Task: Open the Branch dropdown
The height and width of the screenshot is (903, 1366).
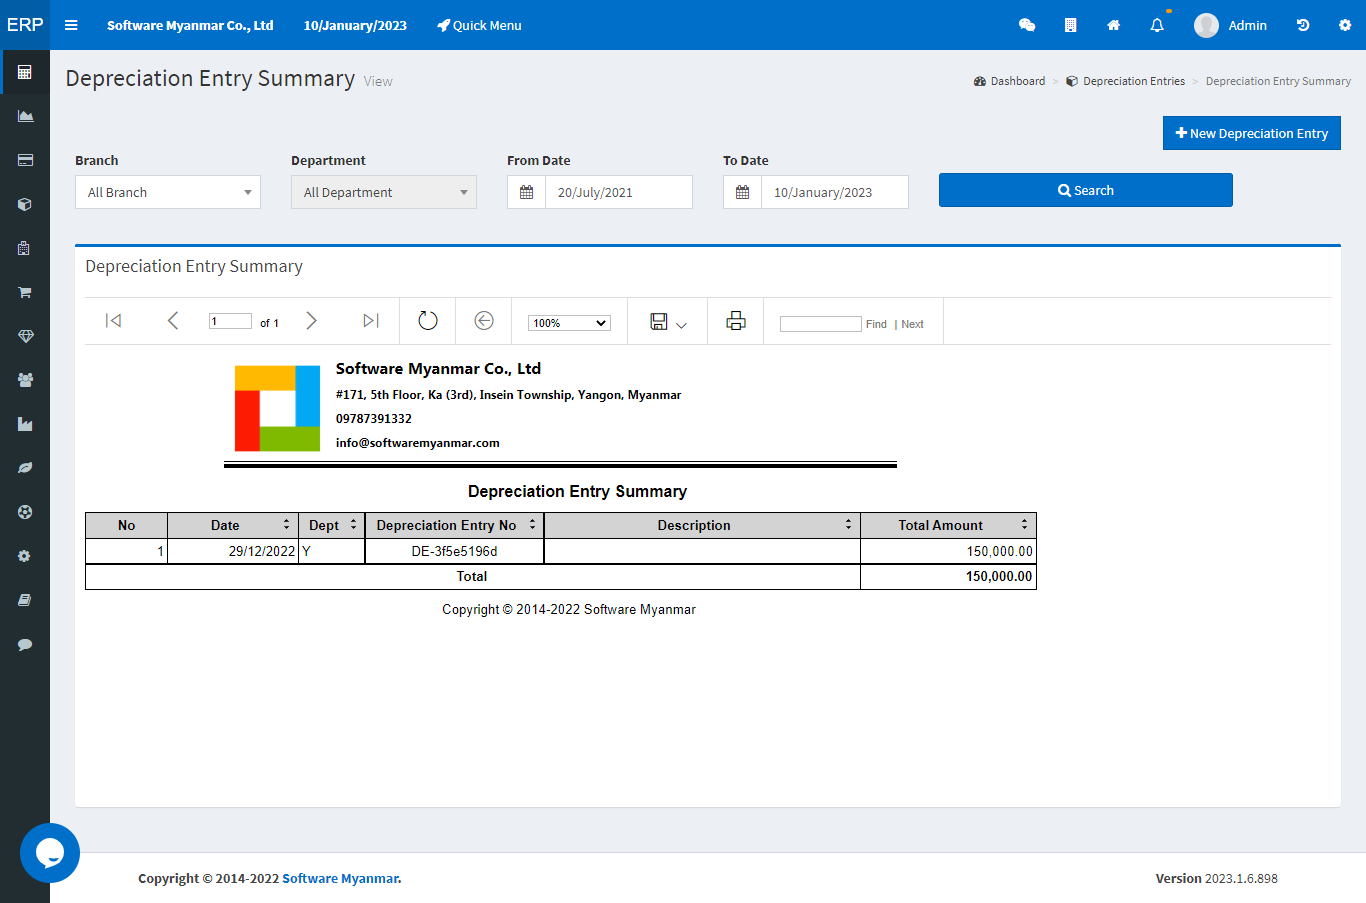Action: tap(168, 192)
